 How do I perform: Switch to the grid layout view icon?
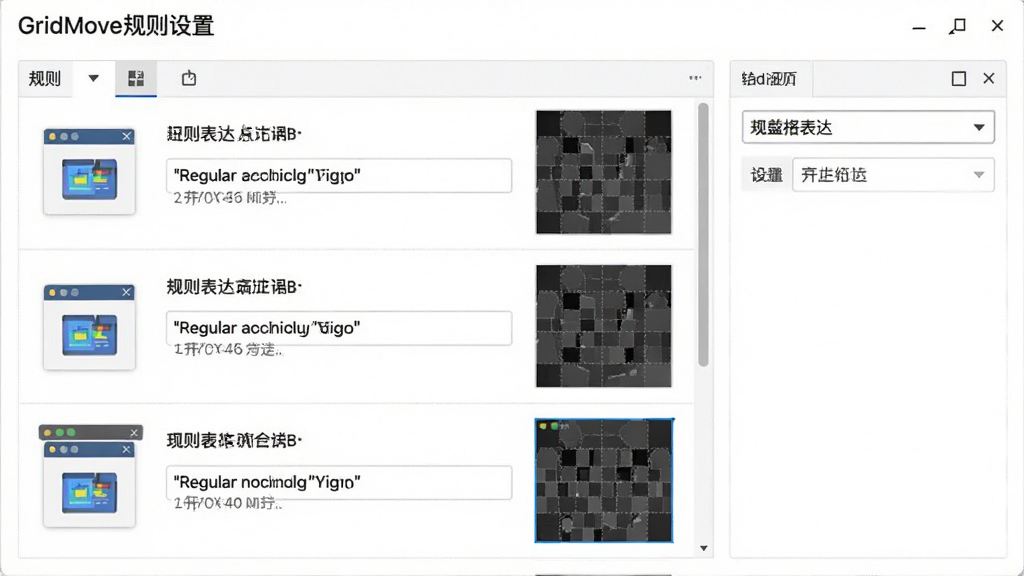coord(136,79)
